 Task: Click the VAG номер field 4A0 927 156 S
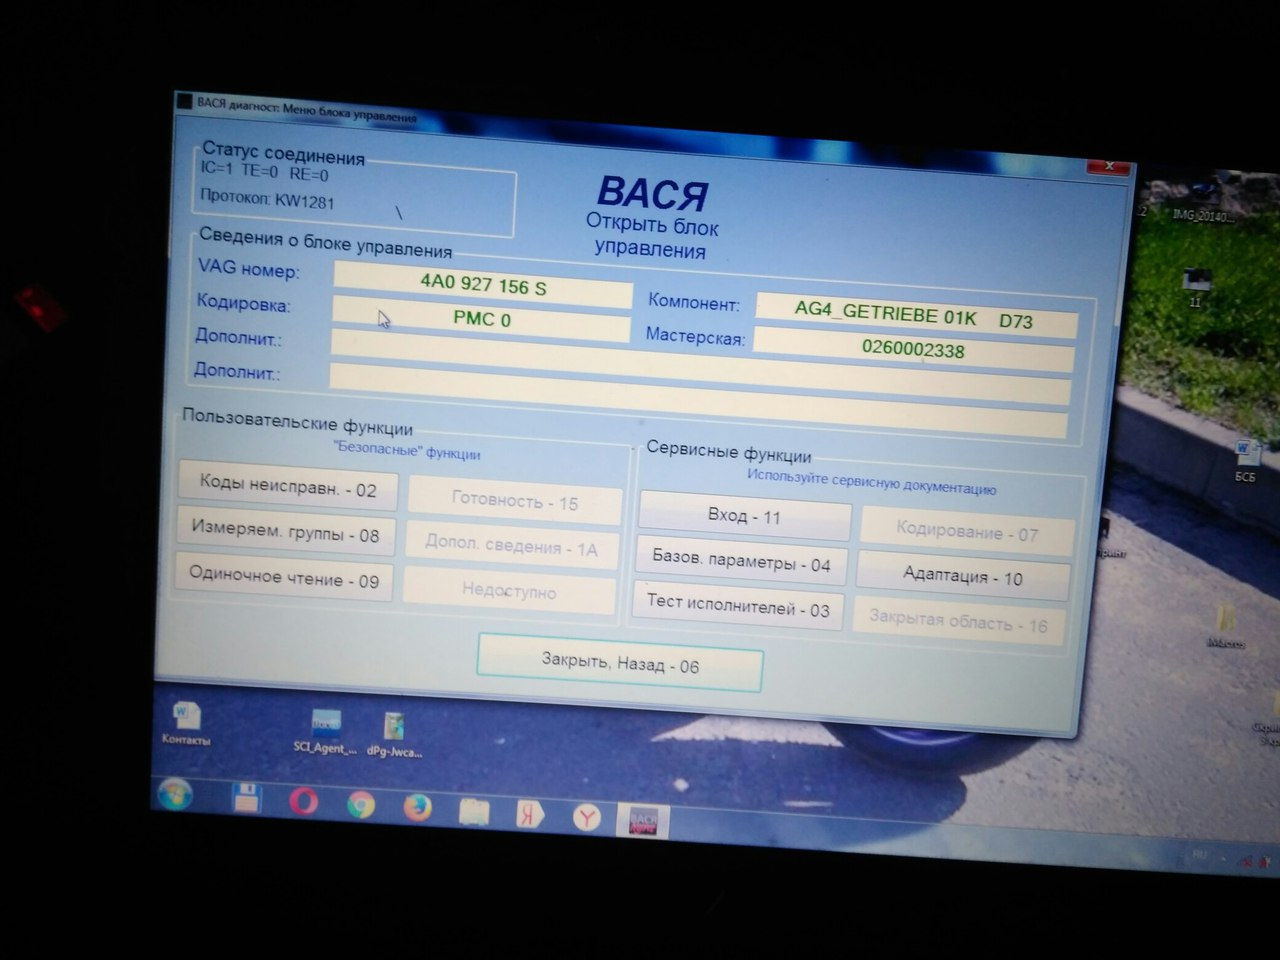click(483, 285)
